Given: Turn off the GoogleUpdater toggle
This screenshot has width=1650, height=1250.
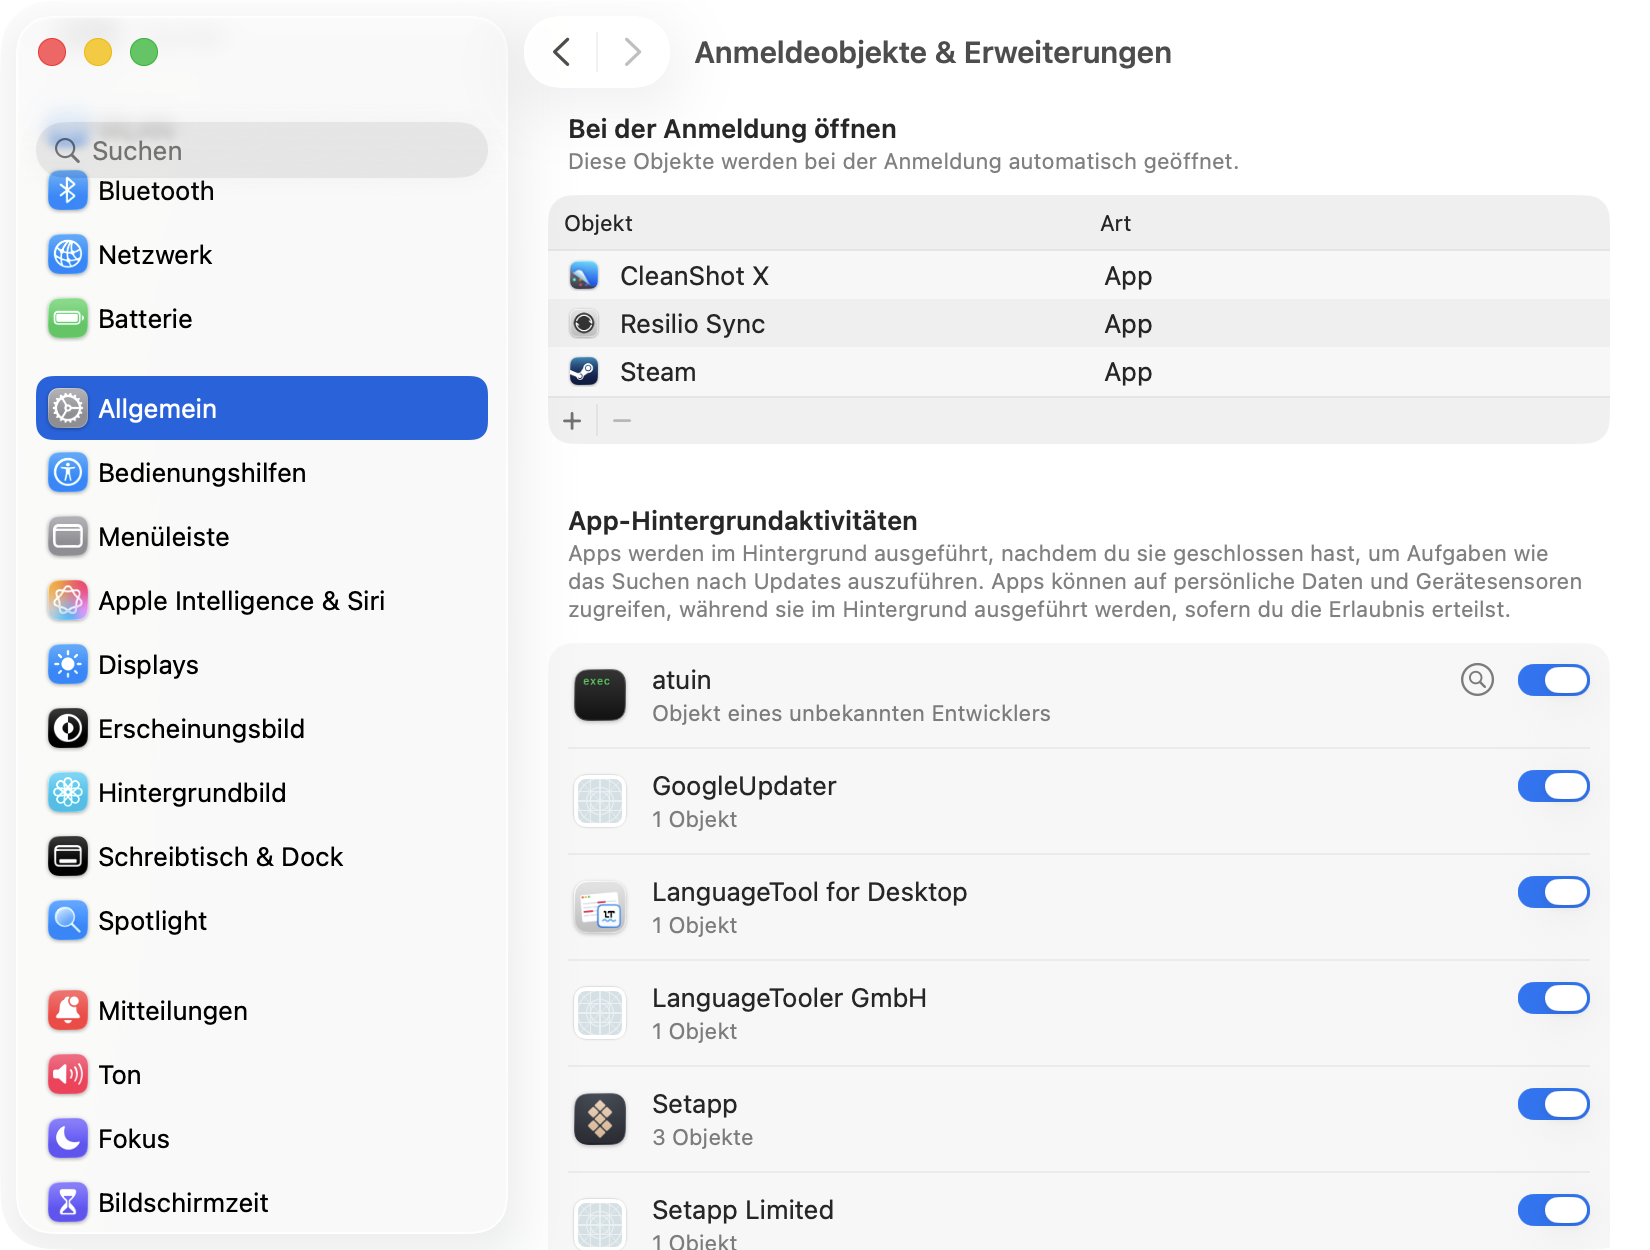Looking at the screenshot, I should [x=1553, y=786].
